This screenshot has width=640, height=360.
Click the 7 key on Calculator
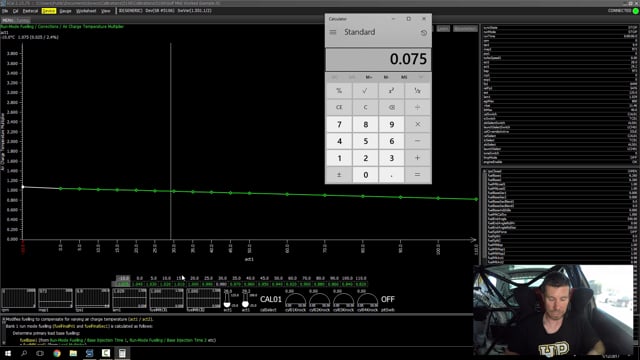pyautogui.click(x=339, y=124)
